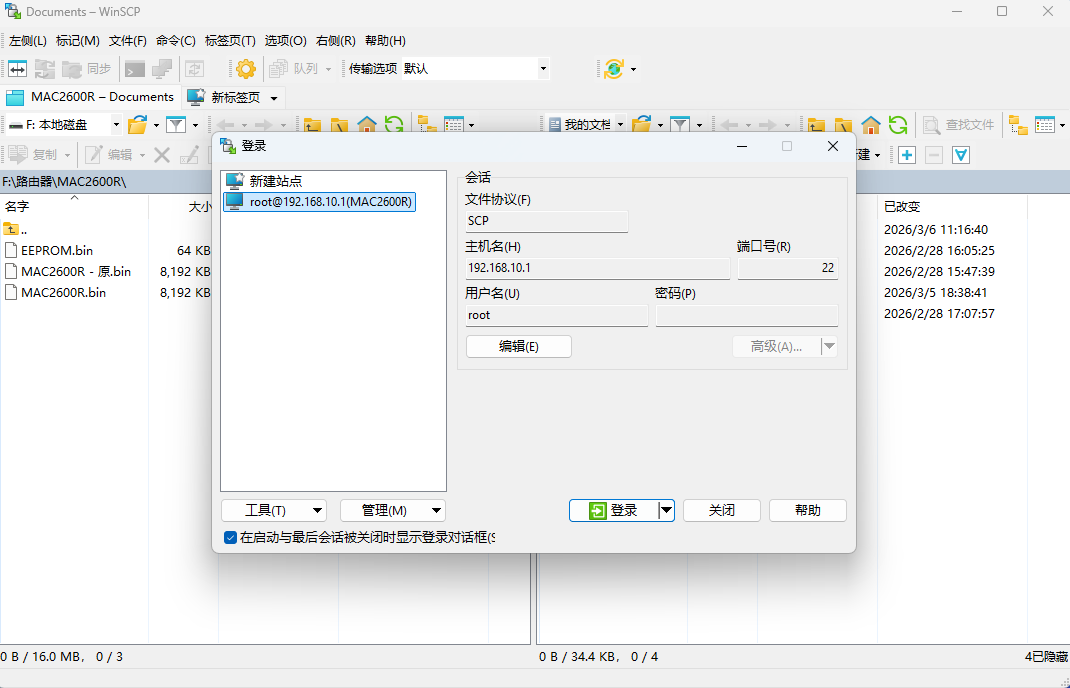The height and width of the screenshot is (688, 1070).
Task: Open the F: 本地磁盘 drive dropdown
Action: click(x=116, y=124)
